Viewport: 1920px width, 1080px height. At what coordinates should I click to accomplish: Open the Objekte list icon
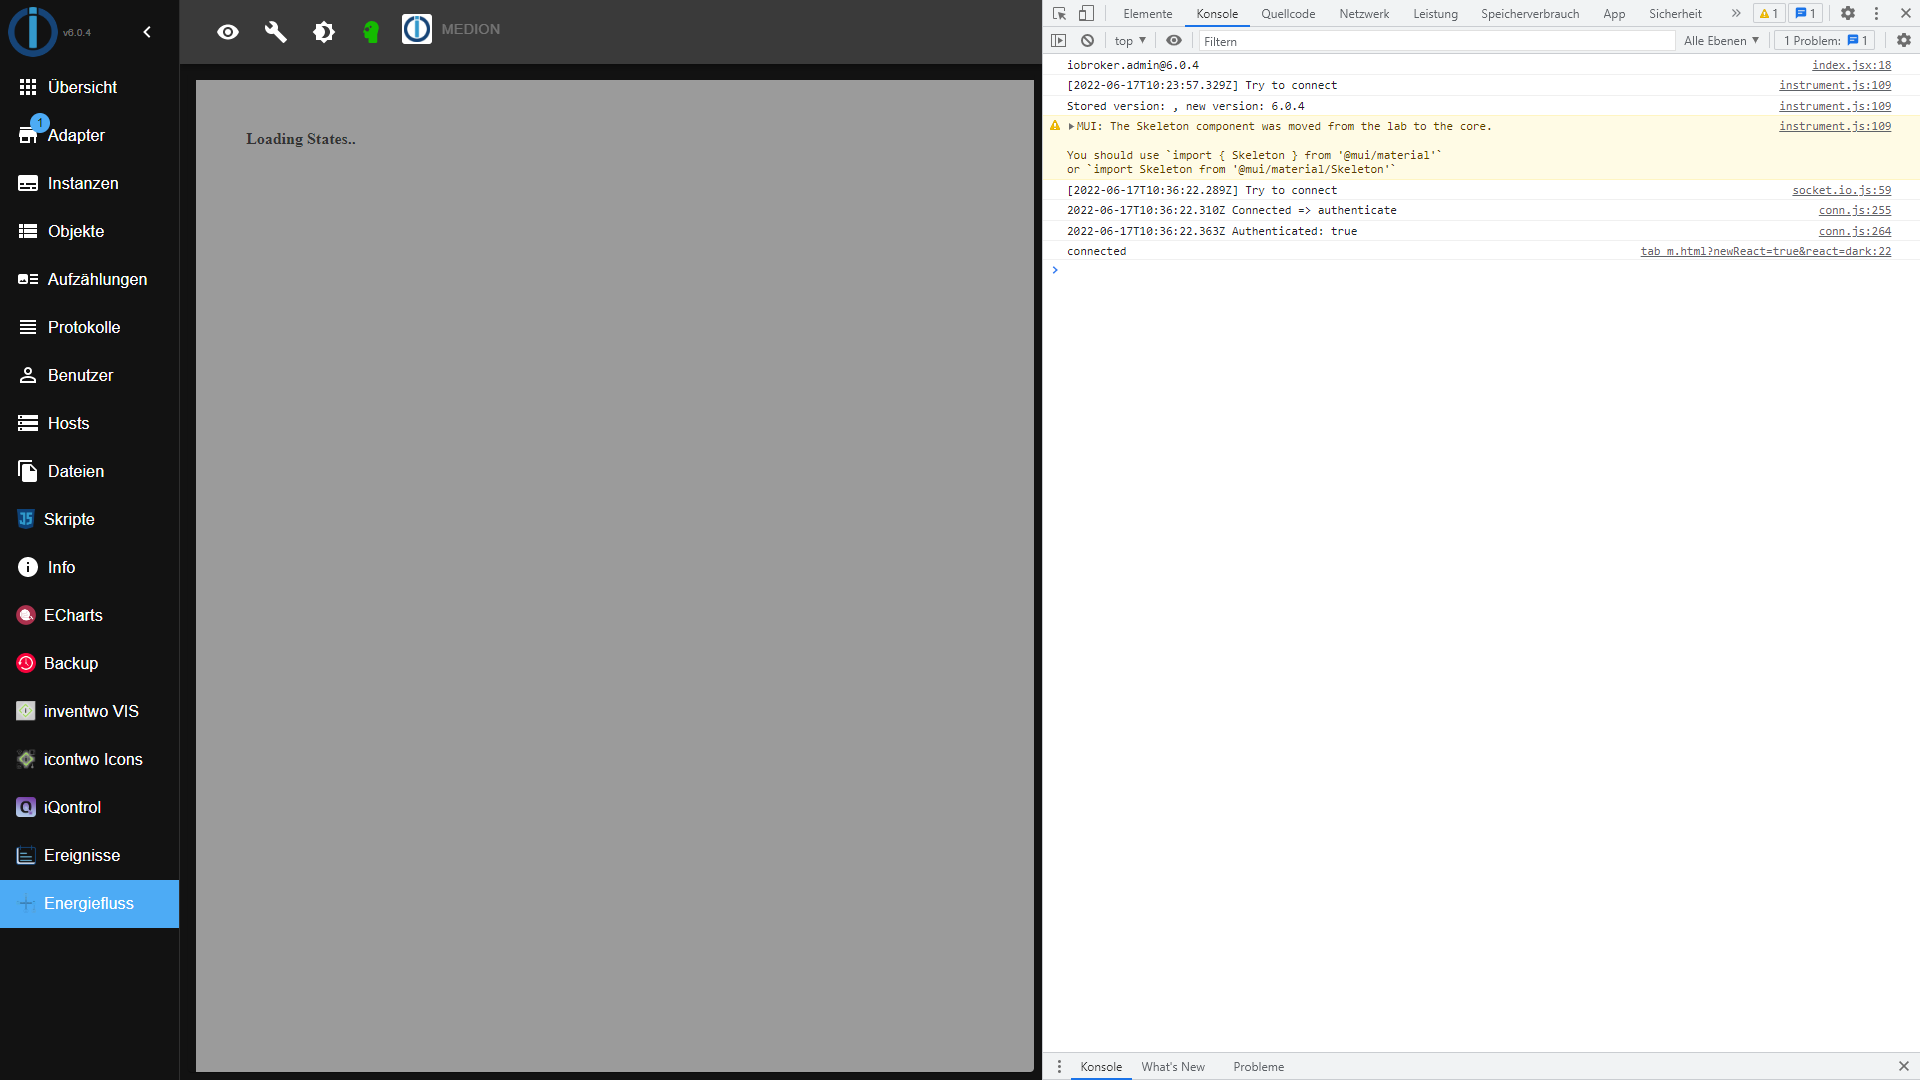click(x=28, y=231)
